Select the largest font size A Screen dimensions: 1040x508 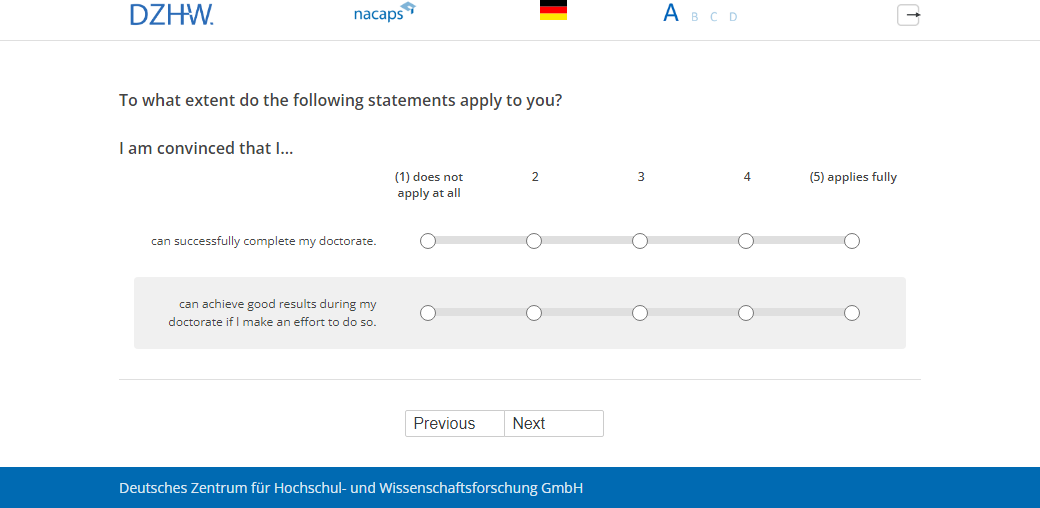pos(671,13)
